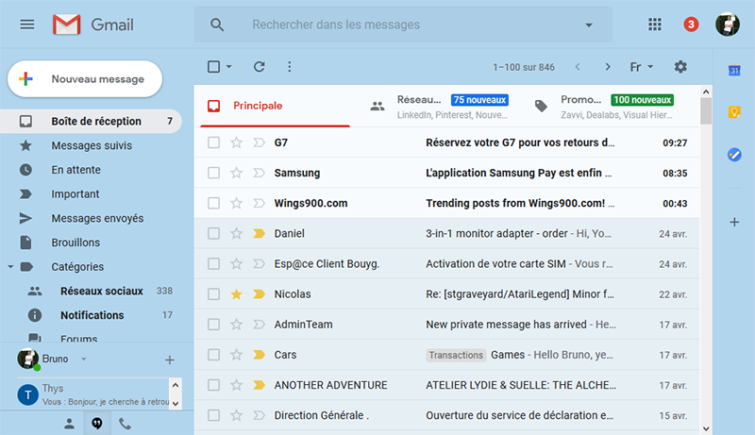The width and height of the screenshot is (755, 435).
Task: Show advanced search options dropdown
Action: pyautogui.click(x=589, y=25)
